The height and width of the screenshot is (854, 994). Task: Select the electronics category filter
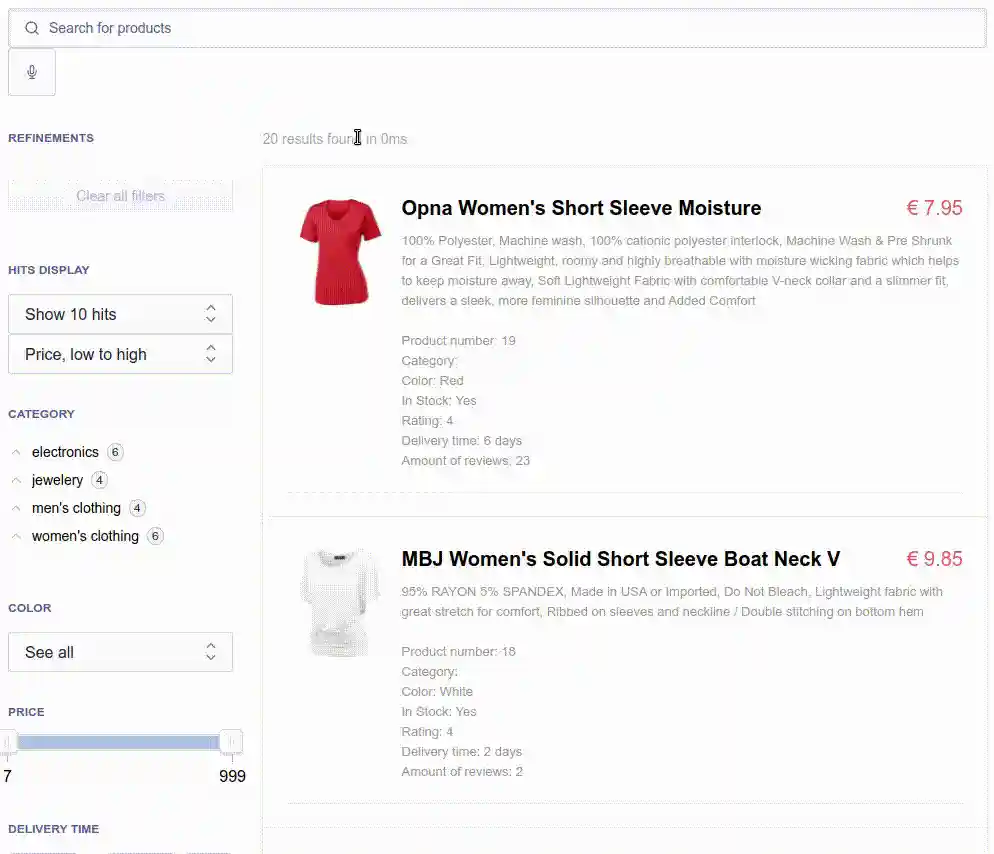pyautogui.click(x=65, y=452)
